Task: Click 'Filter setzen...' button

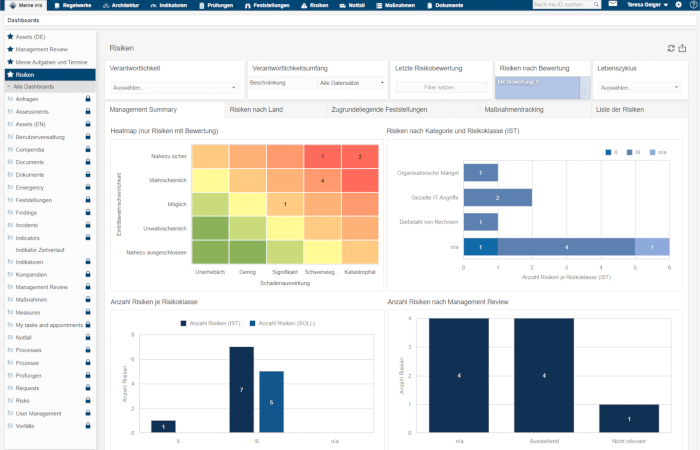Action: 440,87
